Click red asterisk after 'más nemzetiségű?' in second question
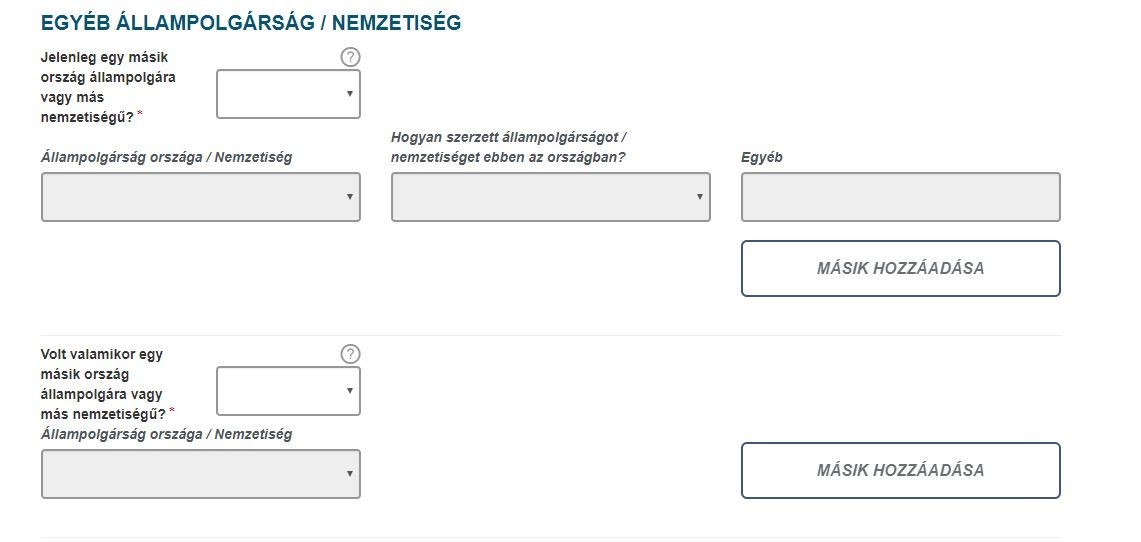 click(x=172, y=411)
